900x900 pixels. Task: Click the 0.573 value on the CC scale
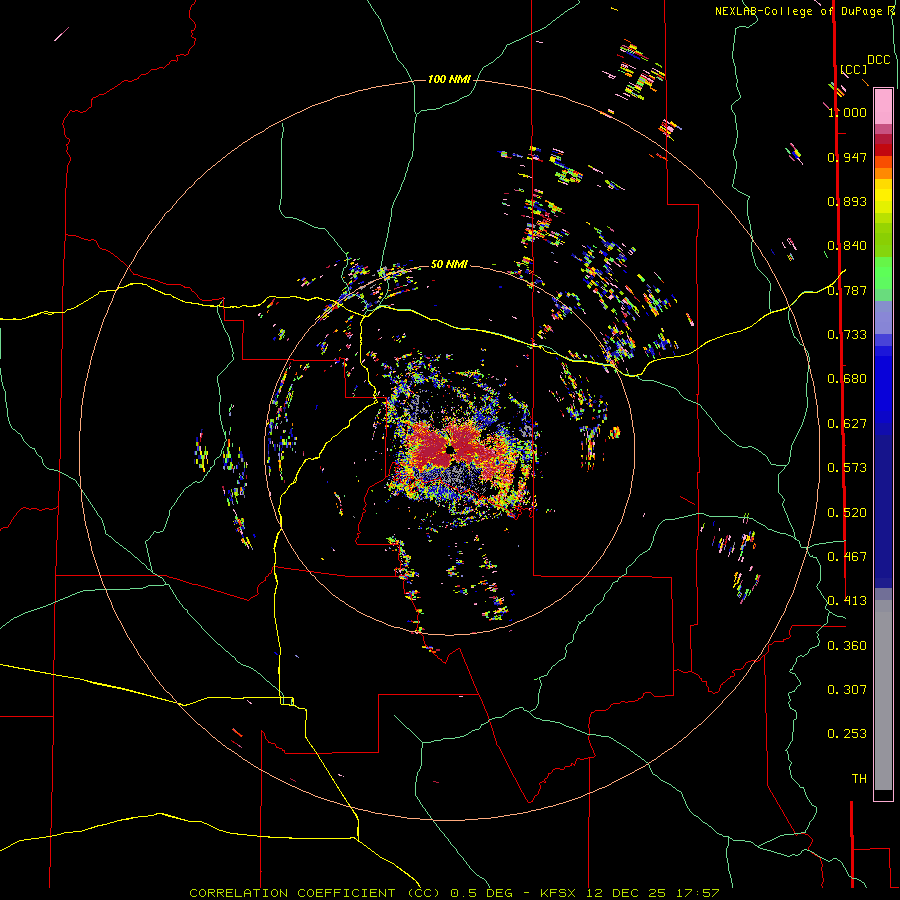tap(847, 468)
